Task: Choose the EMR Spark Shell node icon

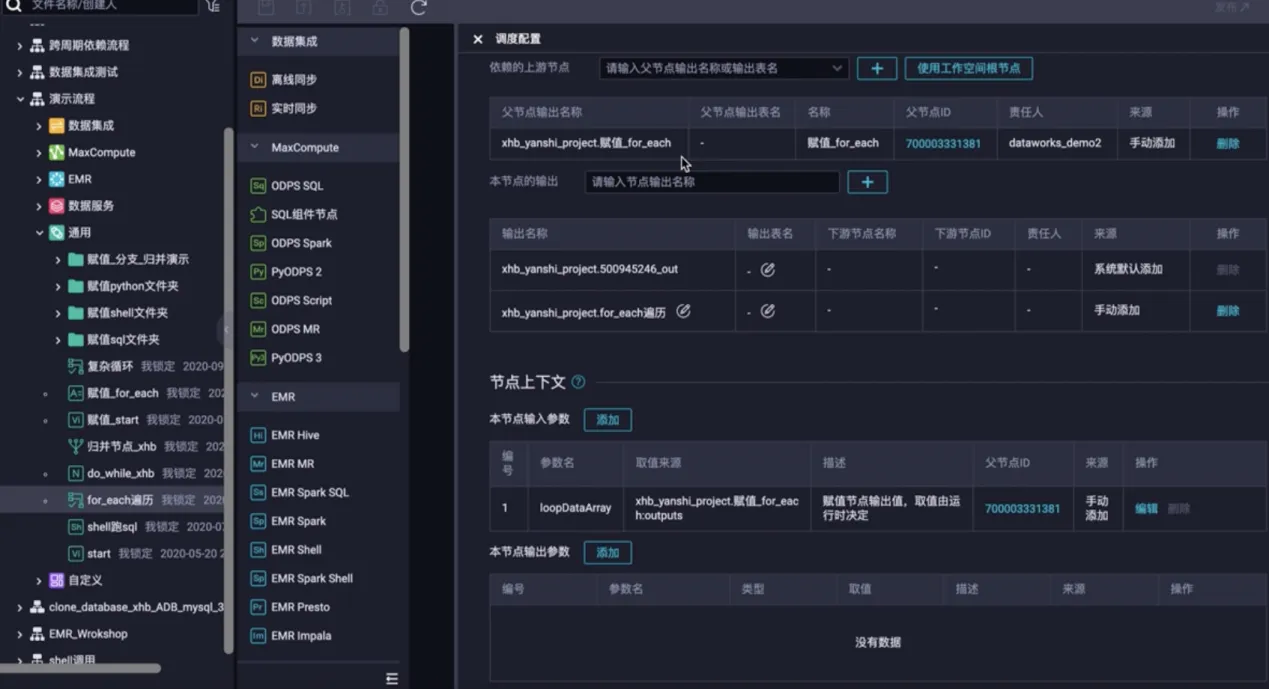Action: pyautogui.click(x=258, y=578)
